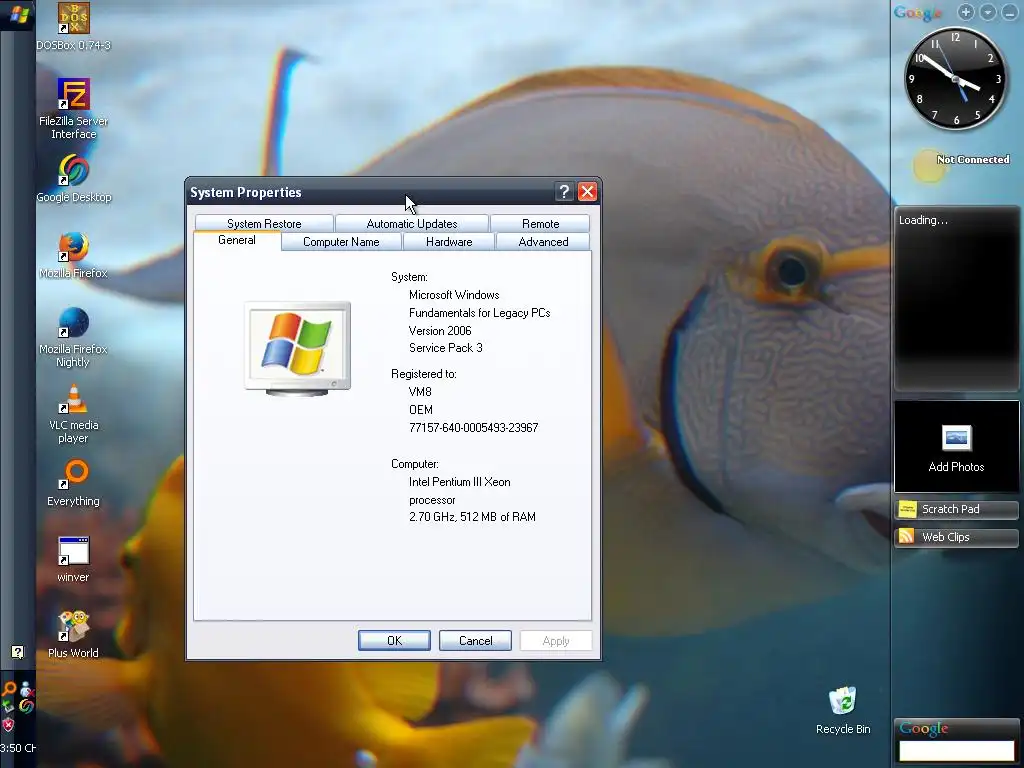Click the Add gadgets plus button in sidebar
The height and width of the screenshot is (768, 1024).
coord(966,12)
